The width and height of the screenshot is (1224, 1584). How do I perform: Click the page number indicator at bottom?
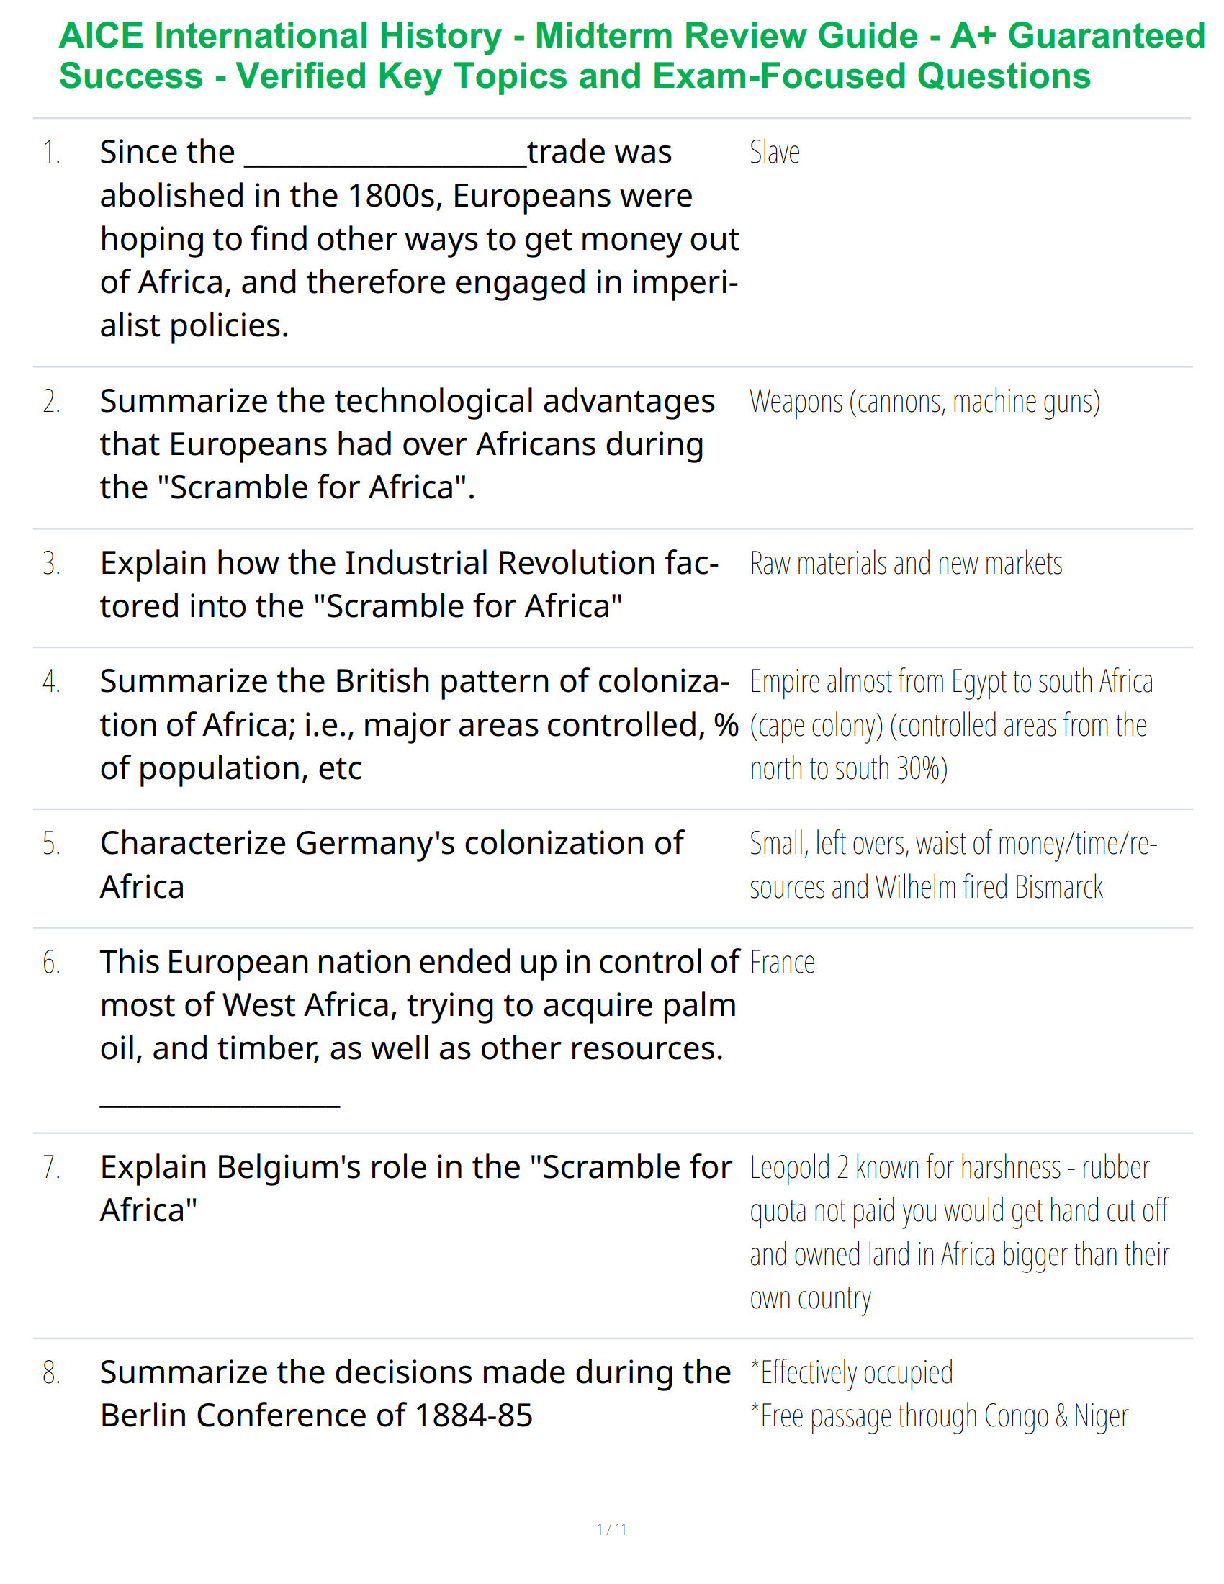612,1529
